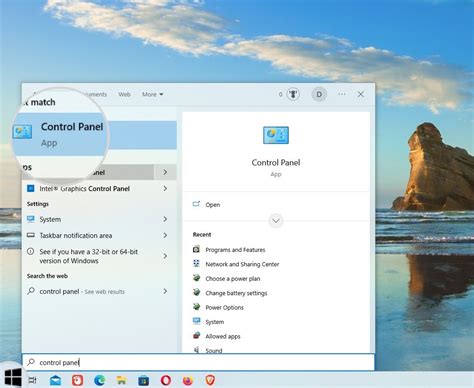Screen dimensions: 474x388
Task: Open the Rewards trophy icon
Action: click(x=293, y=94)
